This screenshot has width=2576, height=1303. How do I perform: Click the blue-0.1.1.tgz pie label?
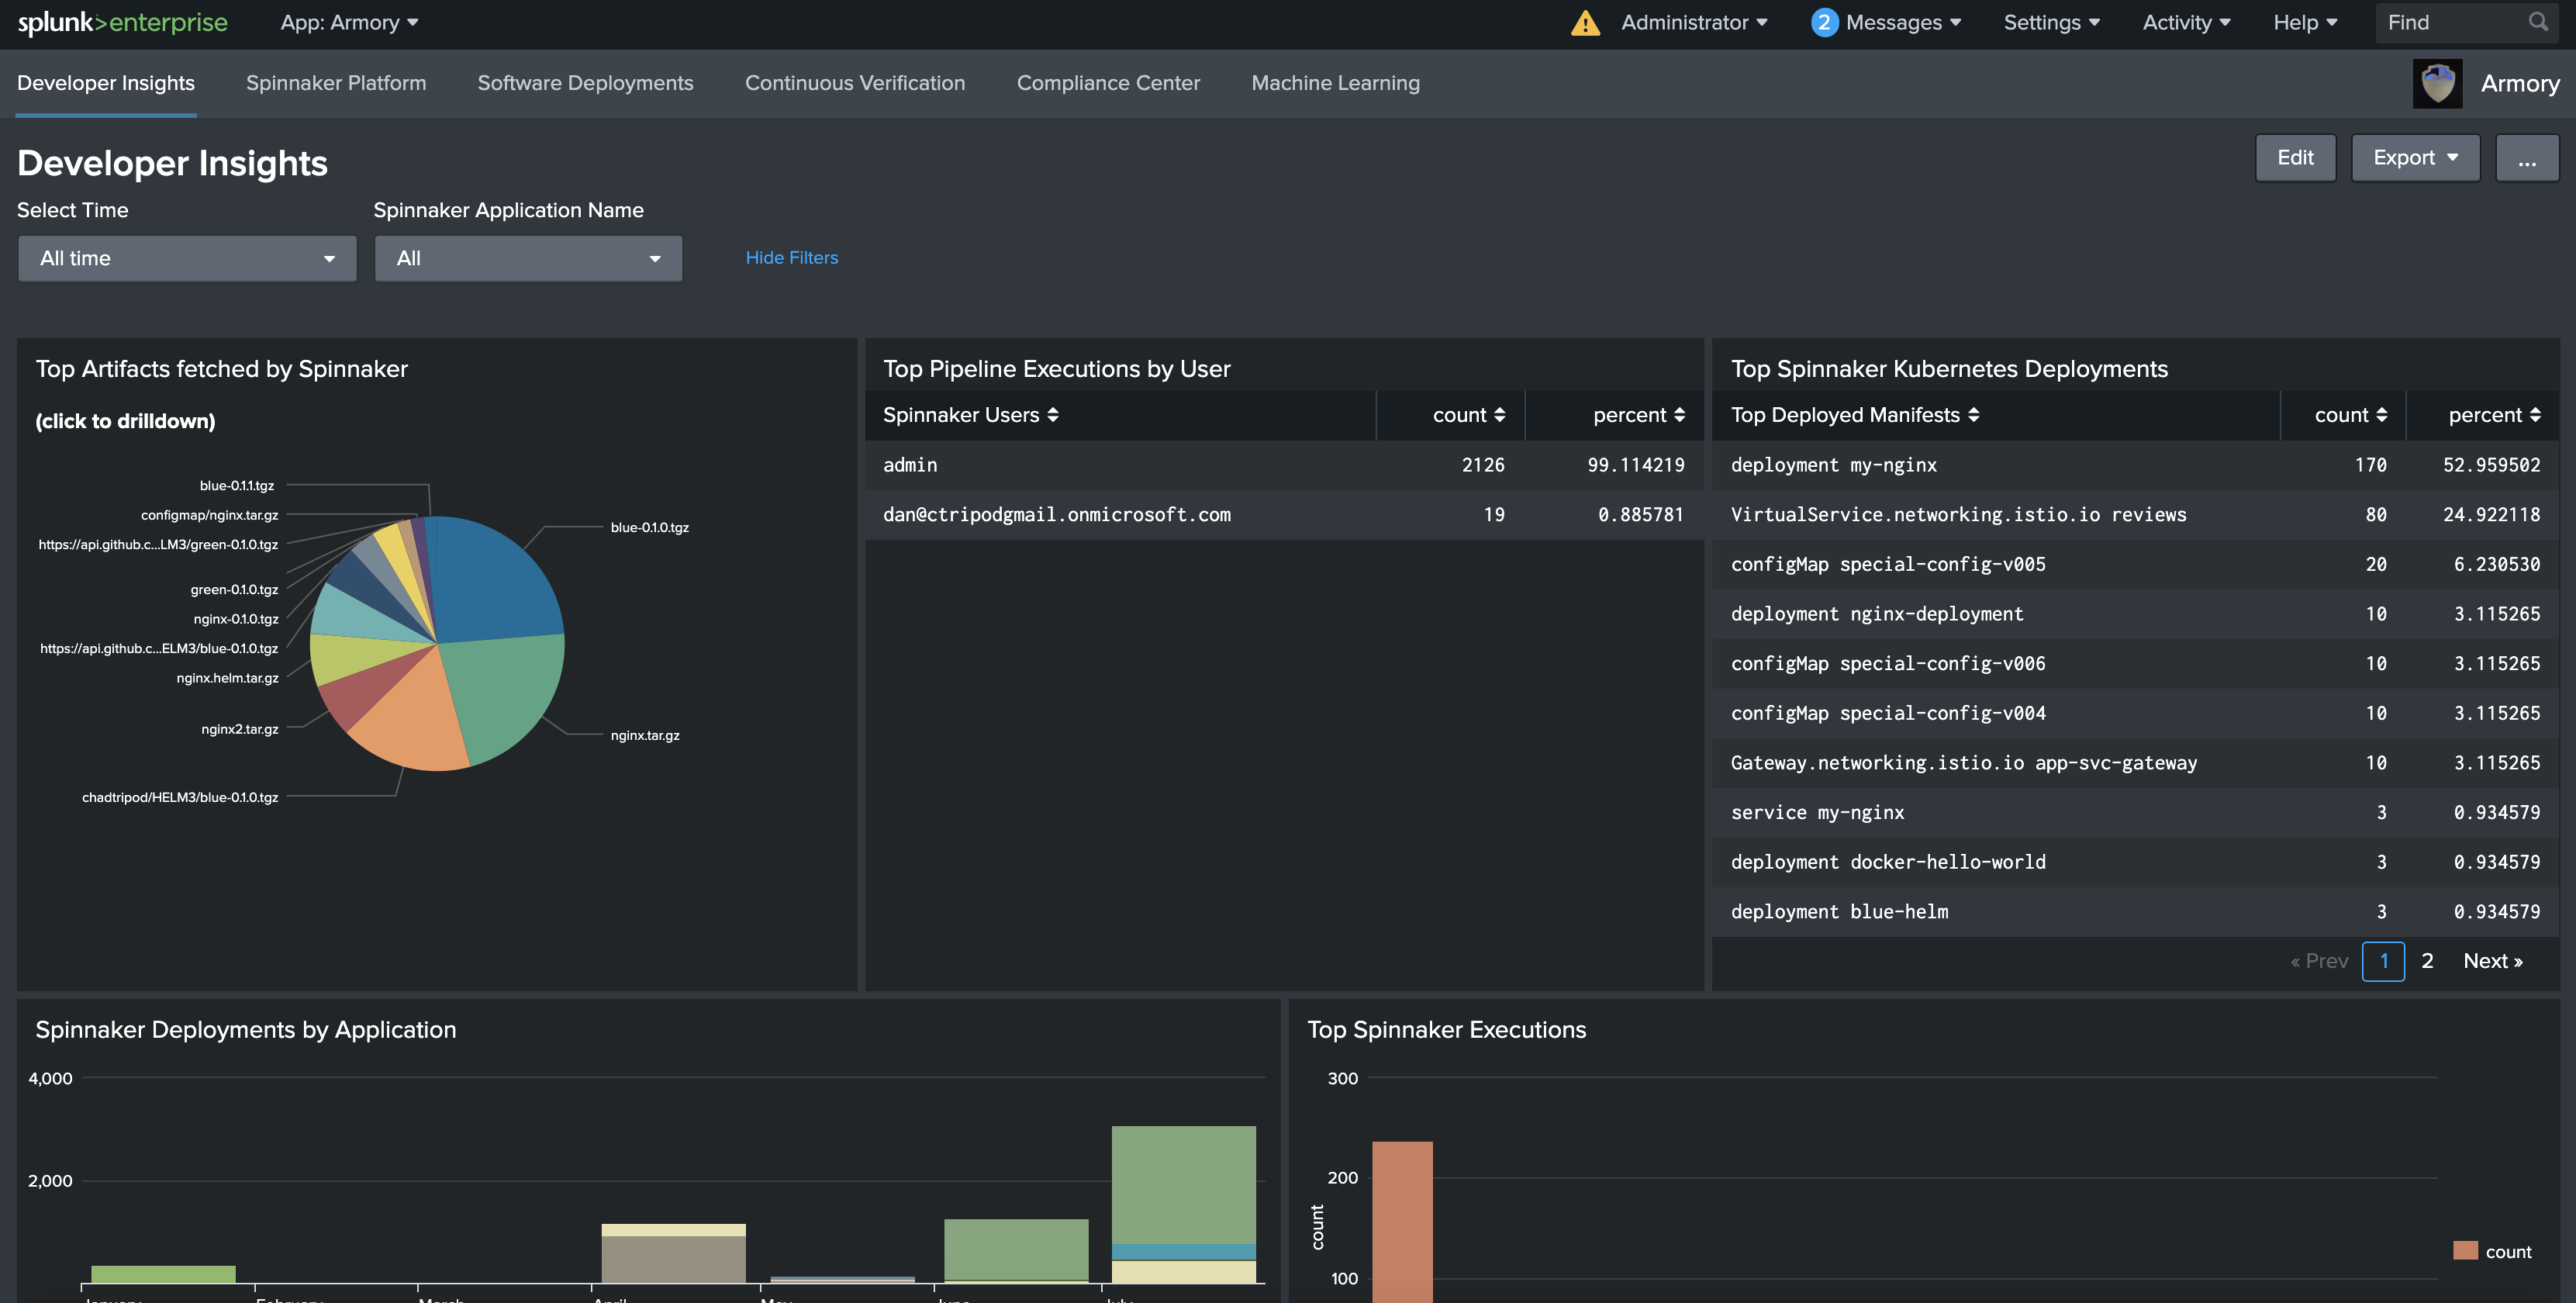[237, 486]
